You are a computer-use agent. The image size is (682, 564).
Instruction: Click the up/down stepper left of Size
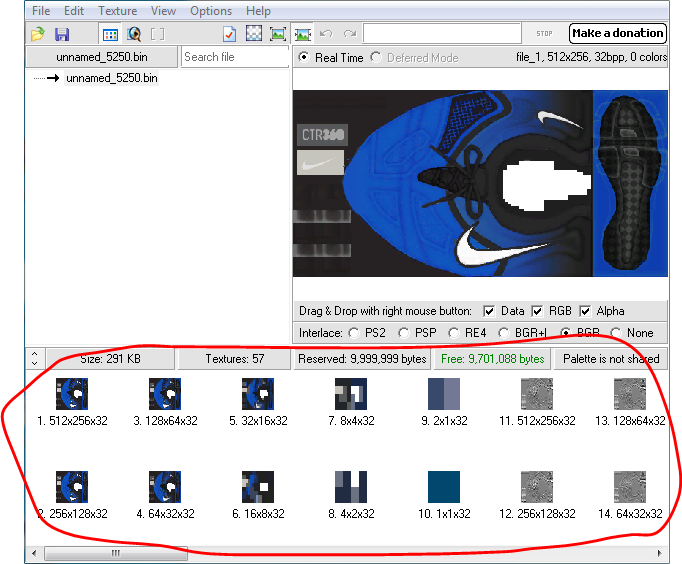(x=34, y=358)
